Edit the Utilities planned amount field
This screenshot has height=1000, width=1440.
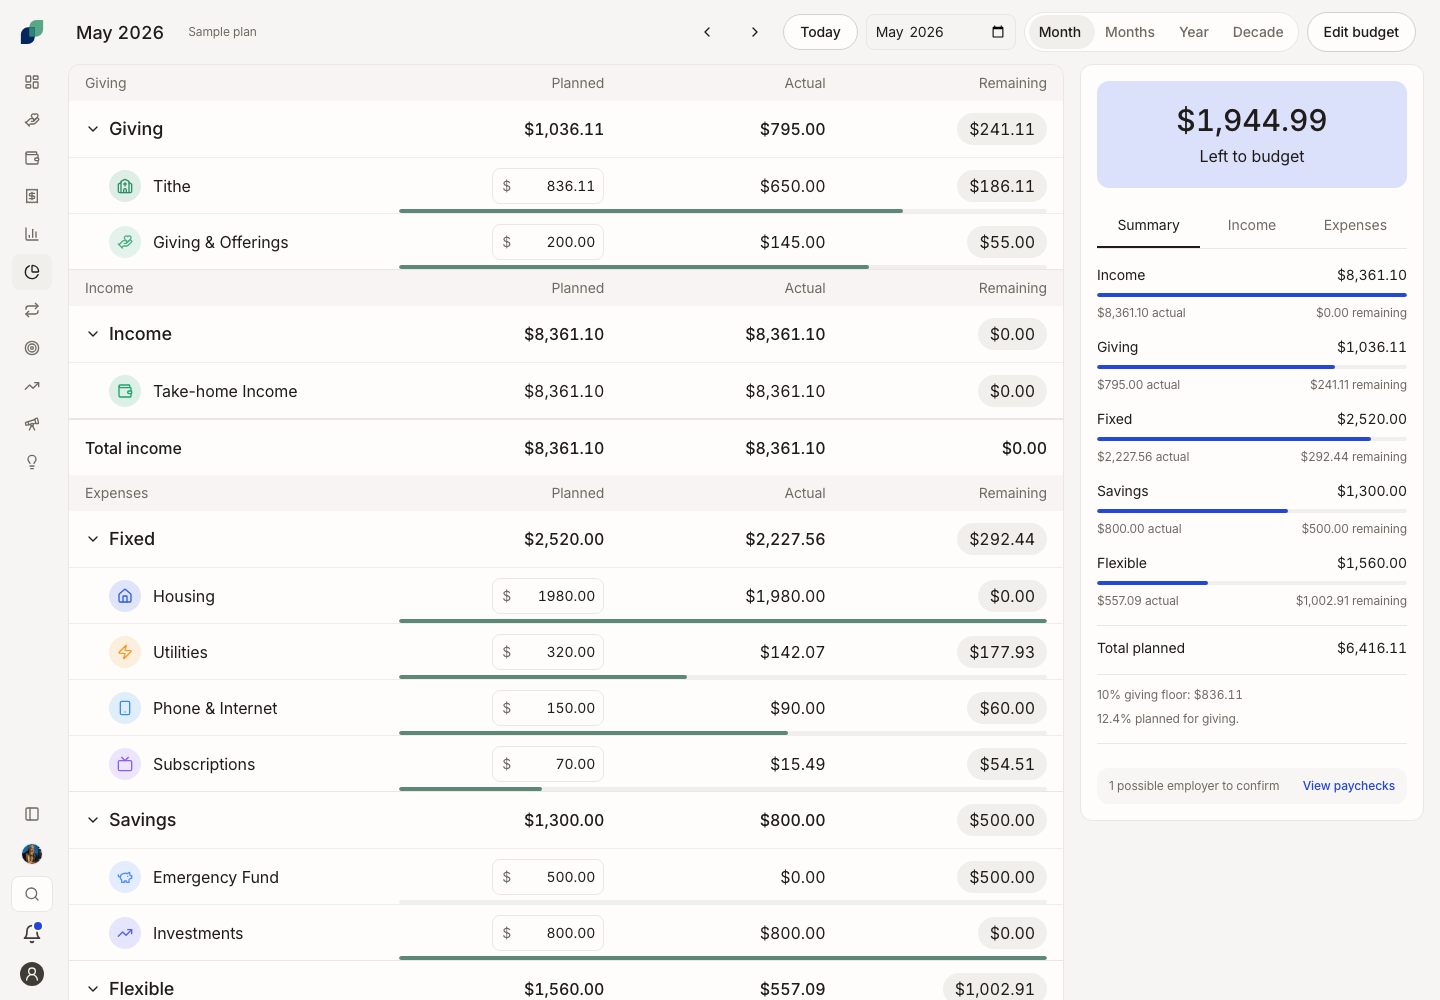[548, 652]
